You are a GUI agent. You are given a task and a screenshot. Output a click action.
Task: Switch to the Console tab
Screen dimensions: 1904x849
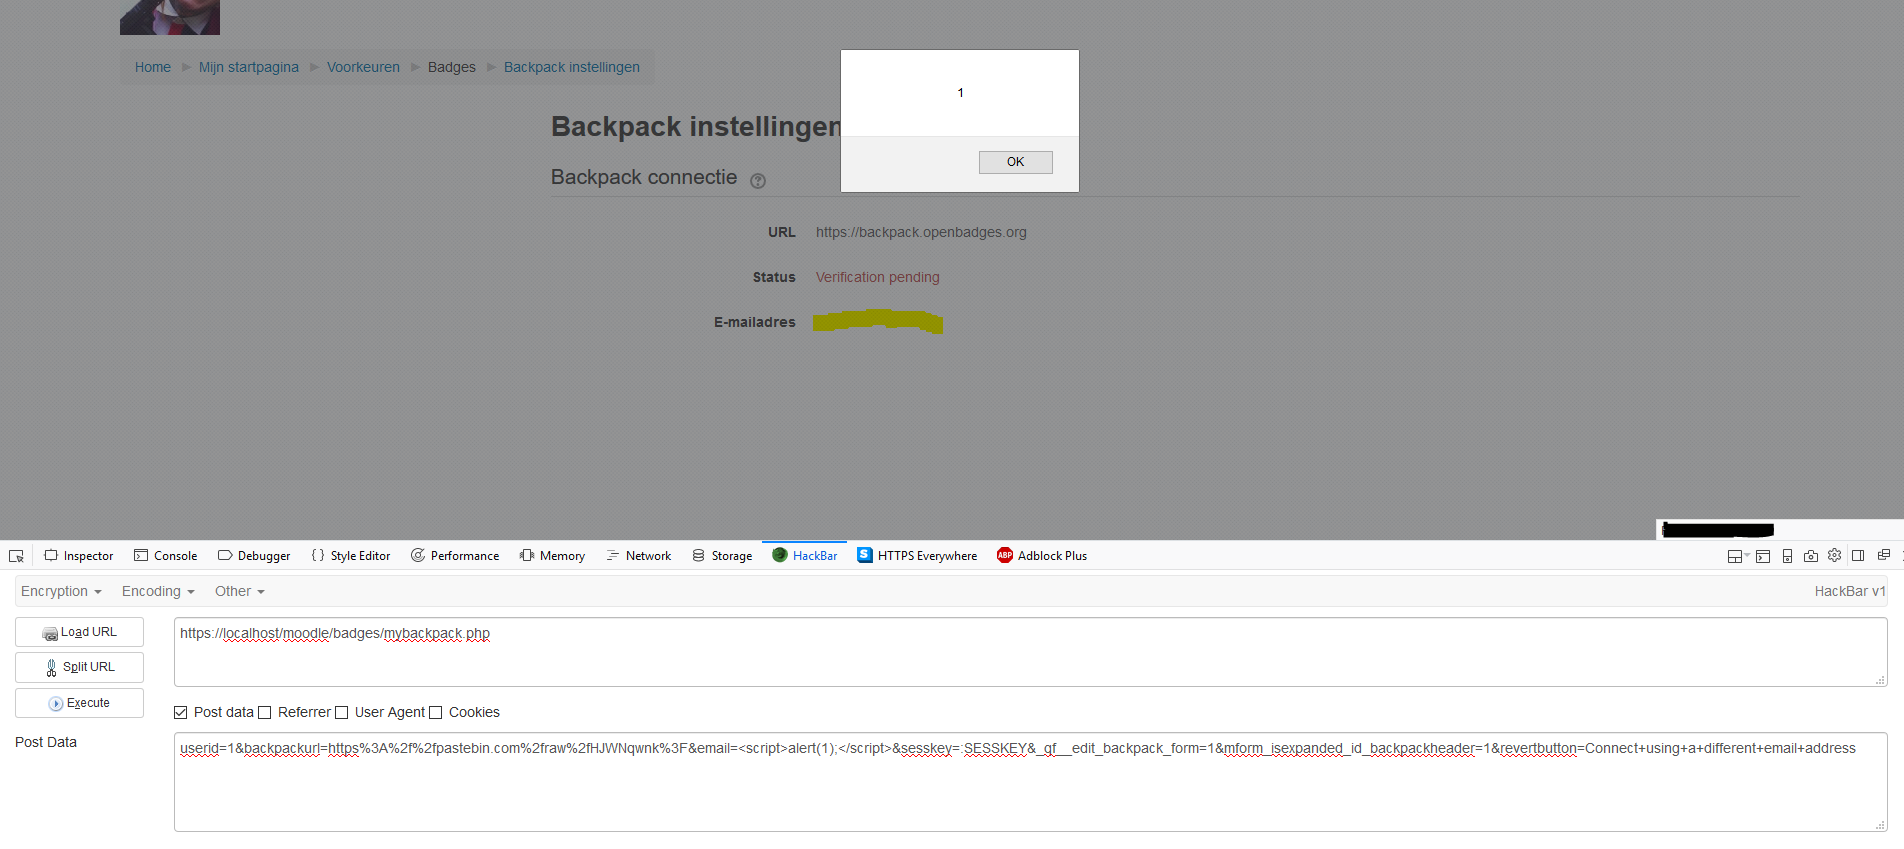pyautogui.click(x=166, y=556)
